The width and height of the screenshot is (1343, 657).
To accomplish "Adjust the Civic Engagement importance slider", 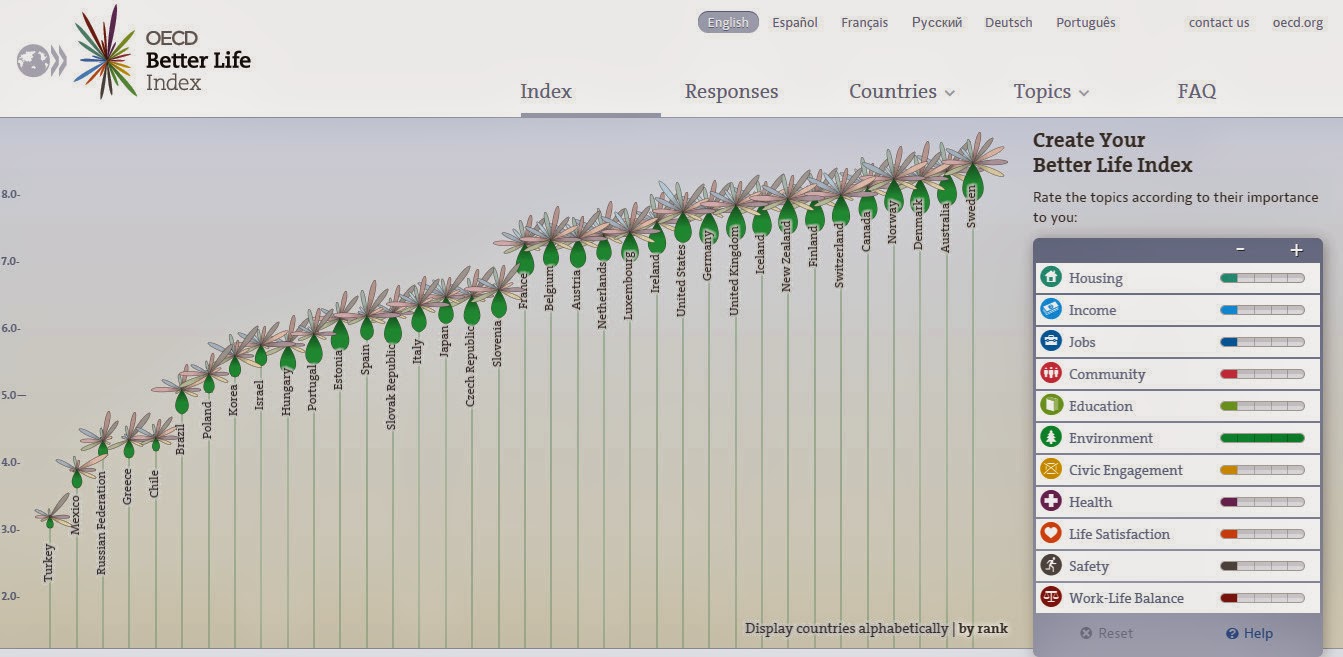I will pyautogui.click(x=1262, y=470).
